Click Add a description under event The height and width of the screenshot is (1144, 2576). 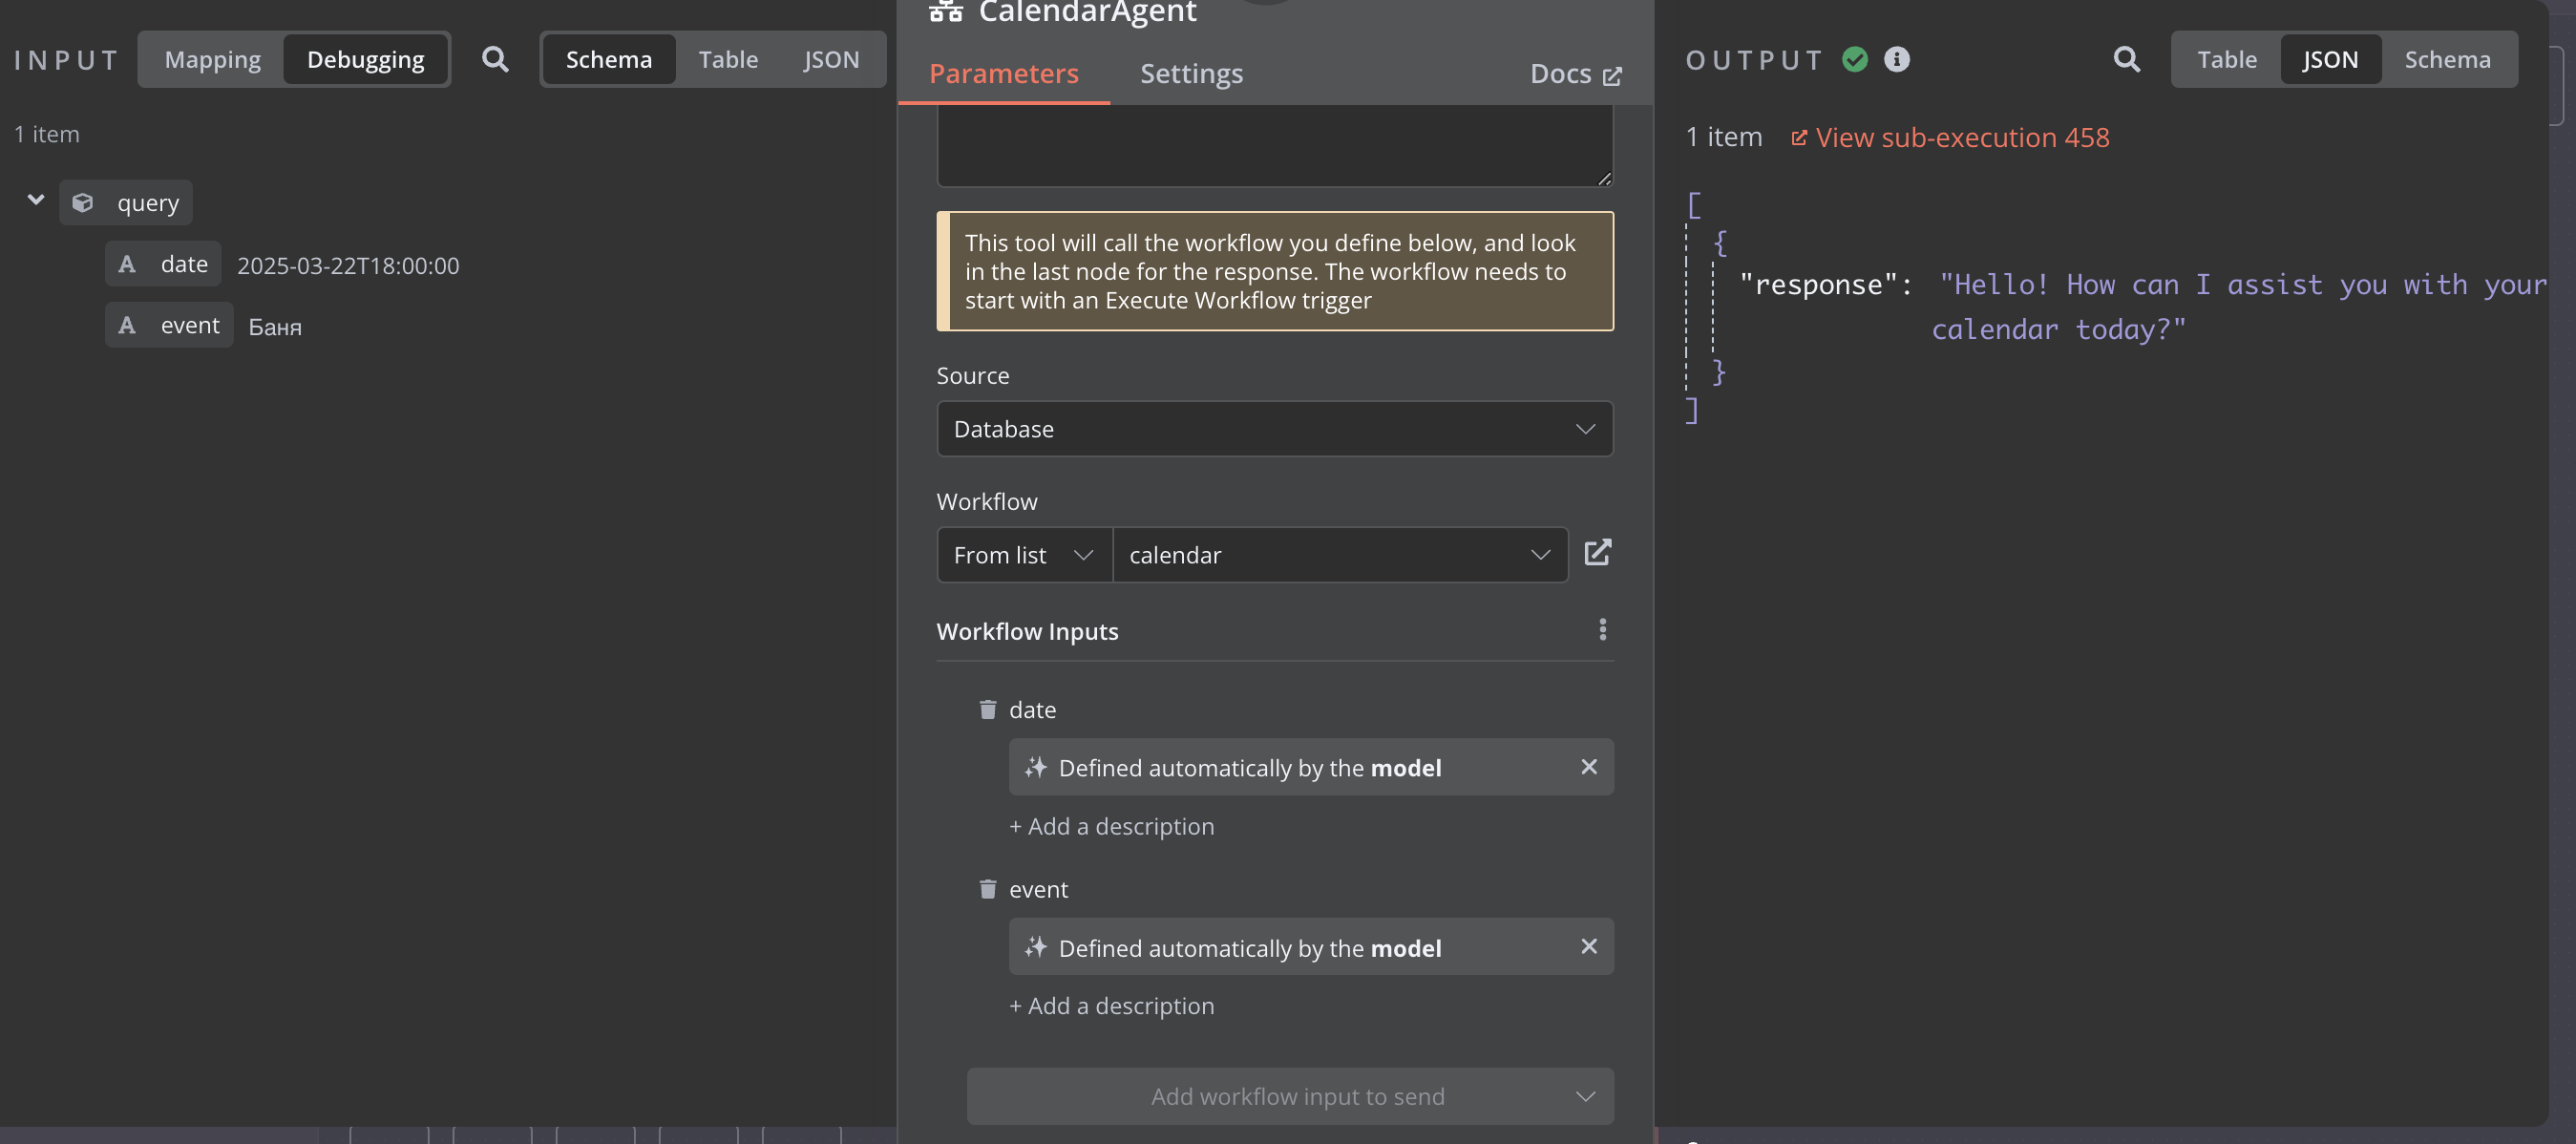coord(1111,1006)
